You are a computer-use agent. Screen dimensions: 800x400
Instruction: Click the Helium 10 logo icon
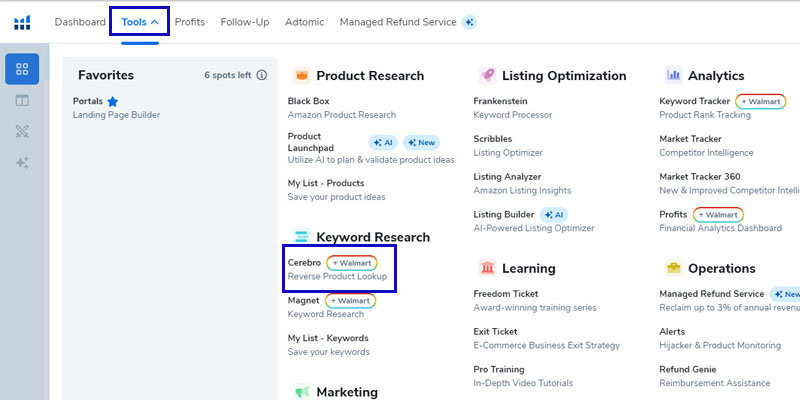22,22
